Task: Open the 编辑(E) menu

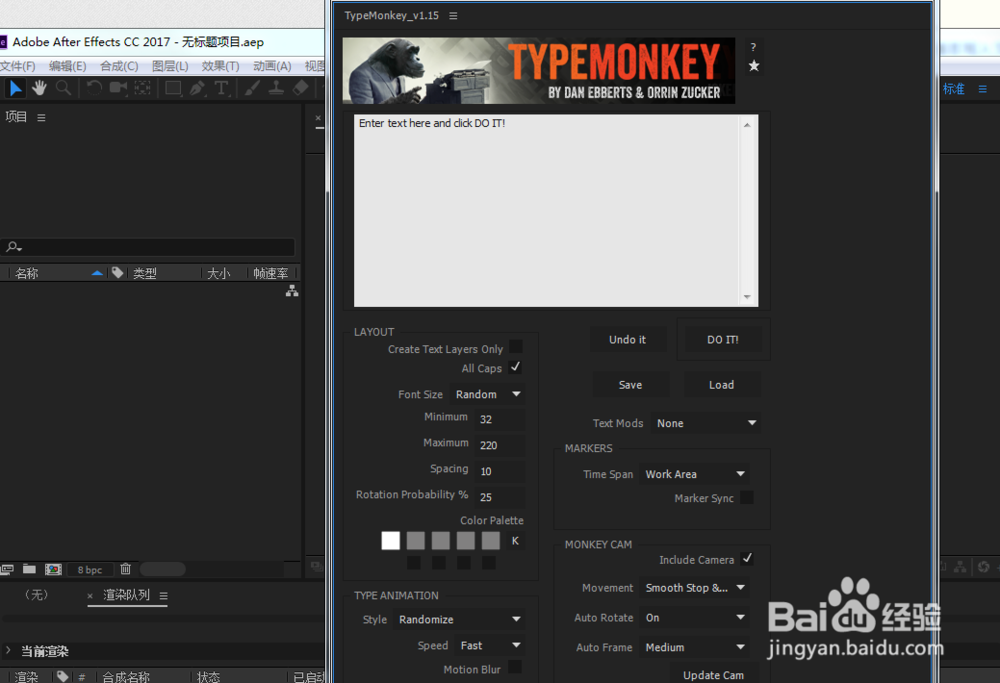Action: pos(68,66)
